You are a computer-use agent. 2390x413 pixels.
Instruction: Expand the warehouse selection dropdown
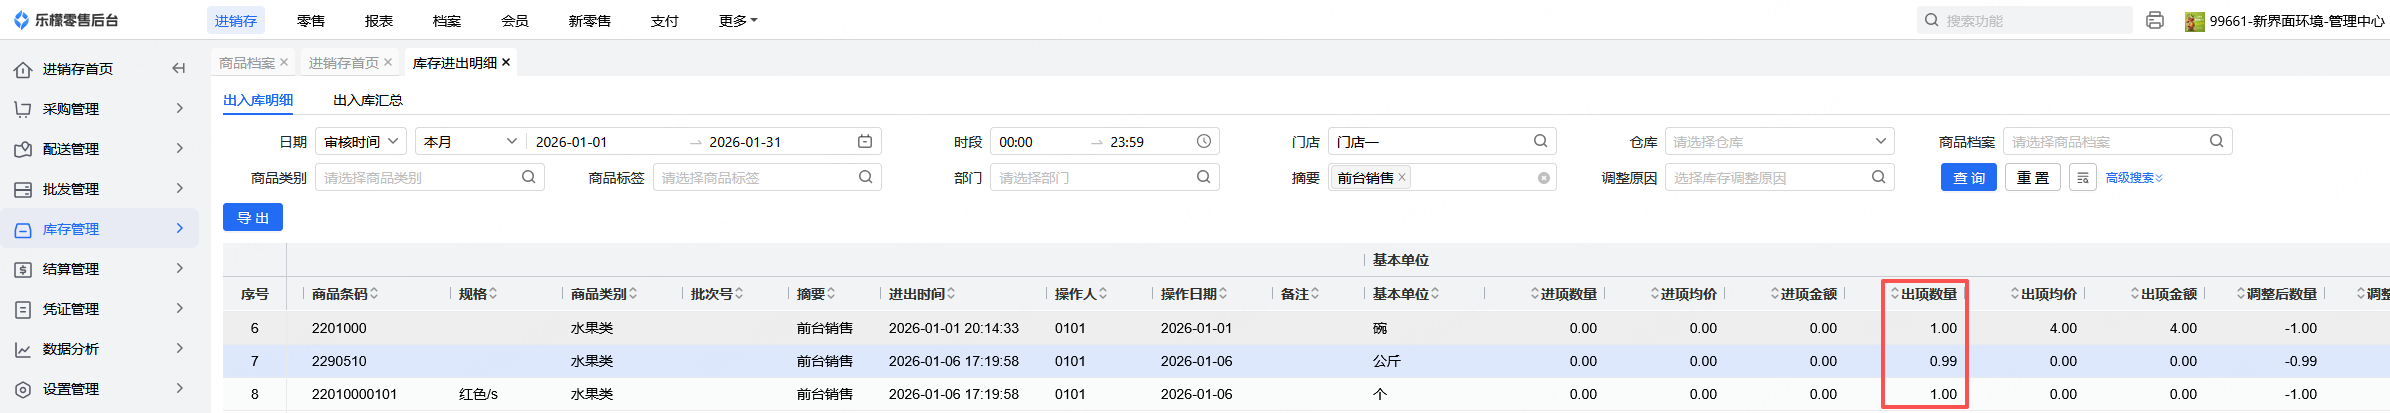(x=1880, y=142)
